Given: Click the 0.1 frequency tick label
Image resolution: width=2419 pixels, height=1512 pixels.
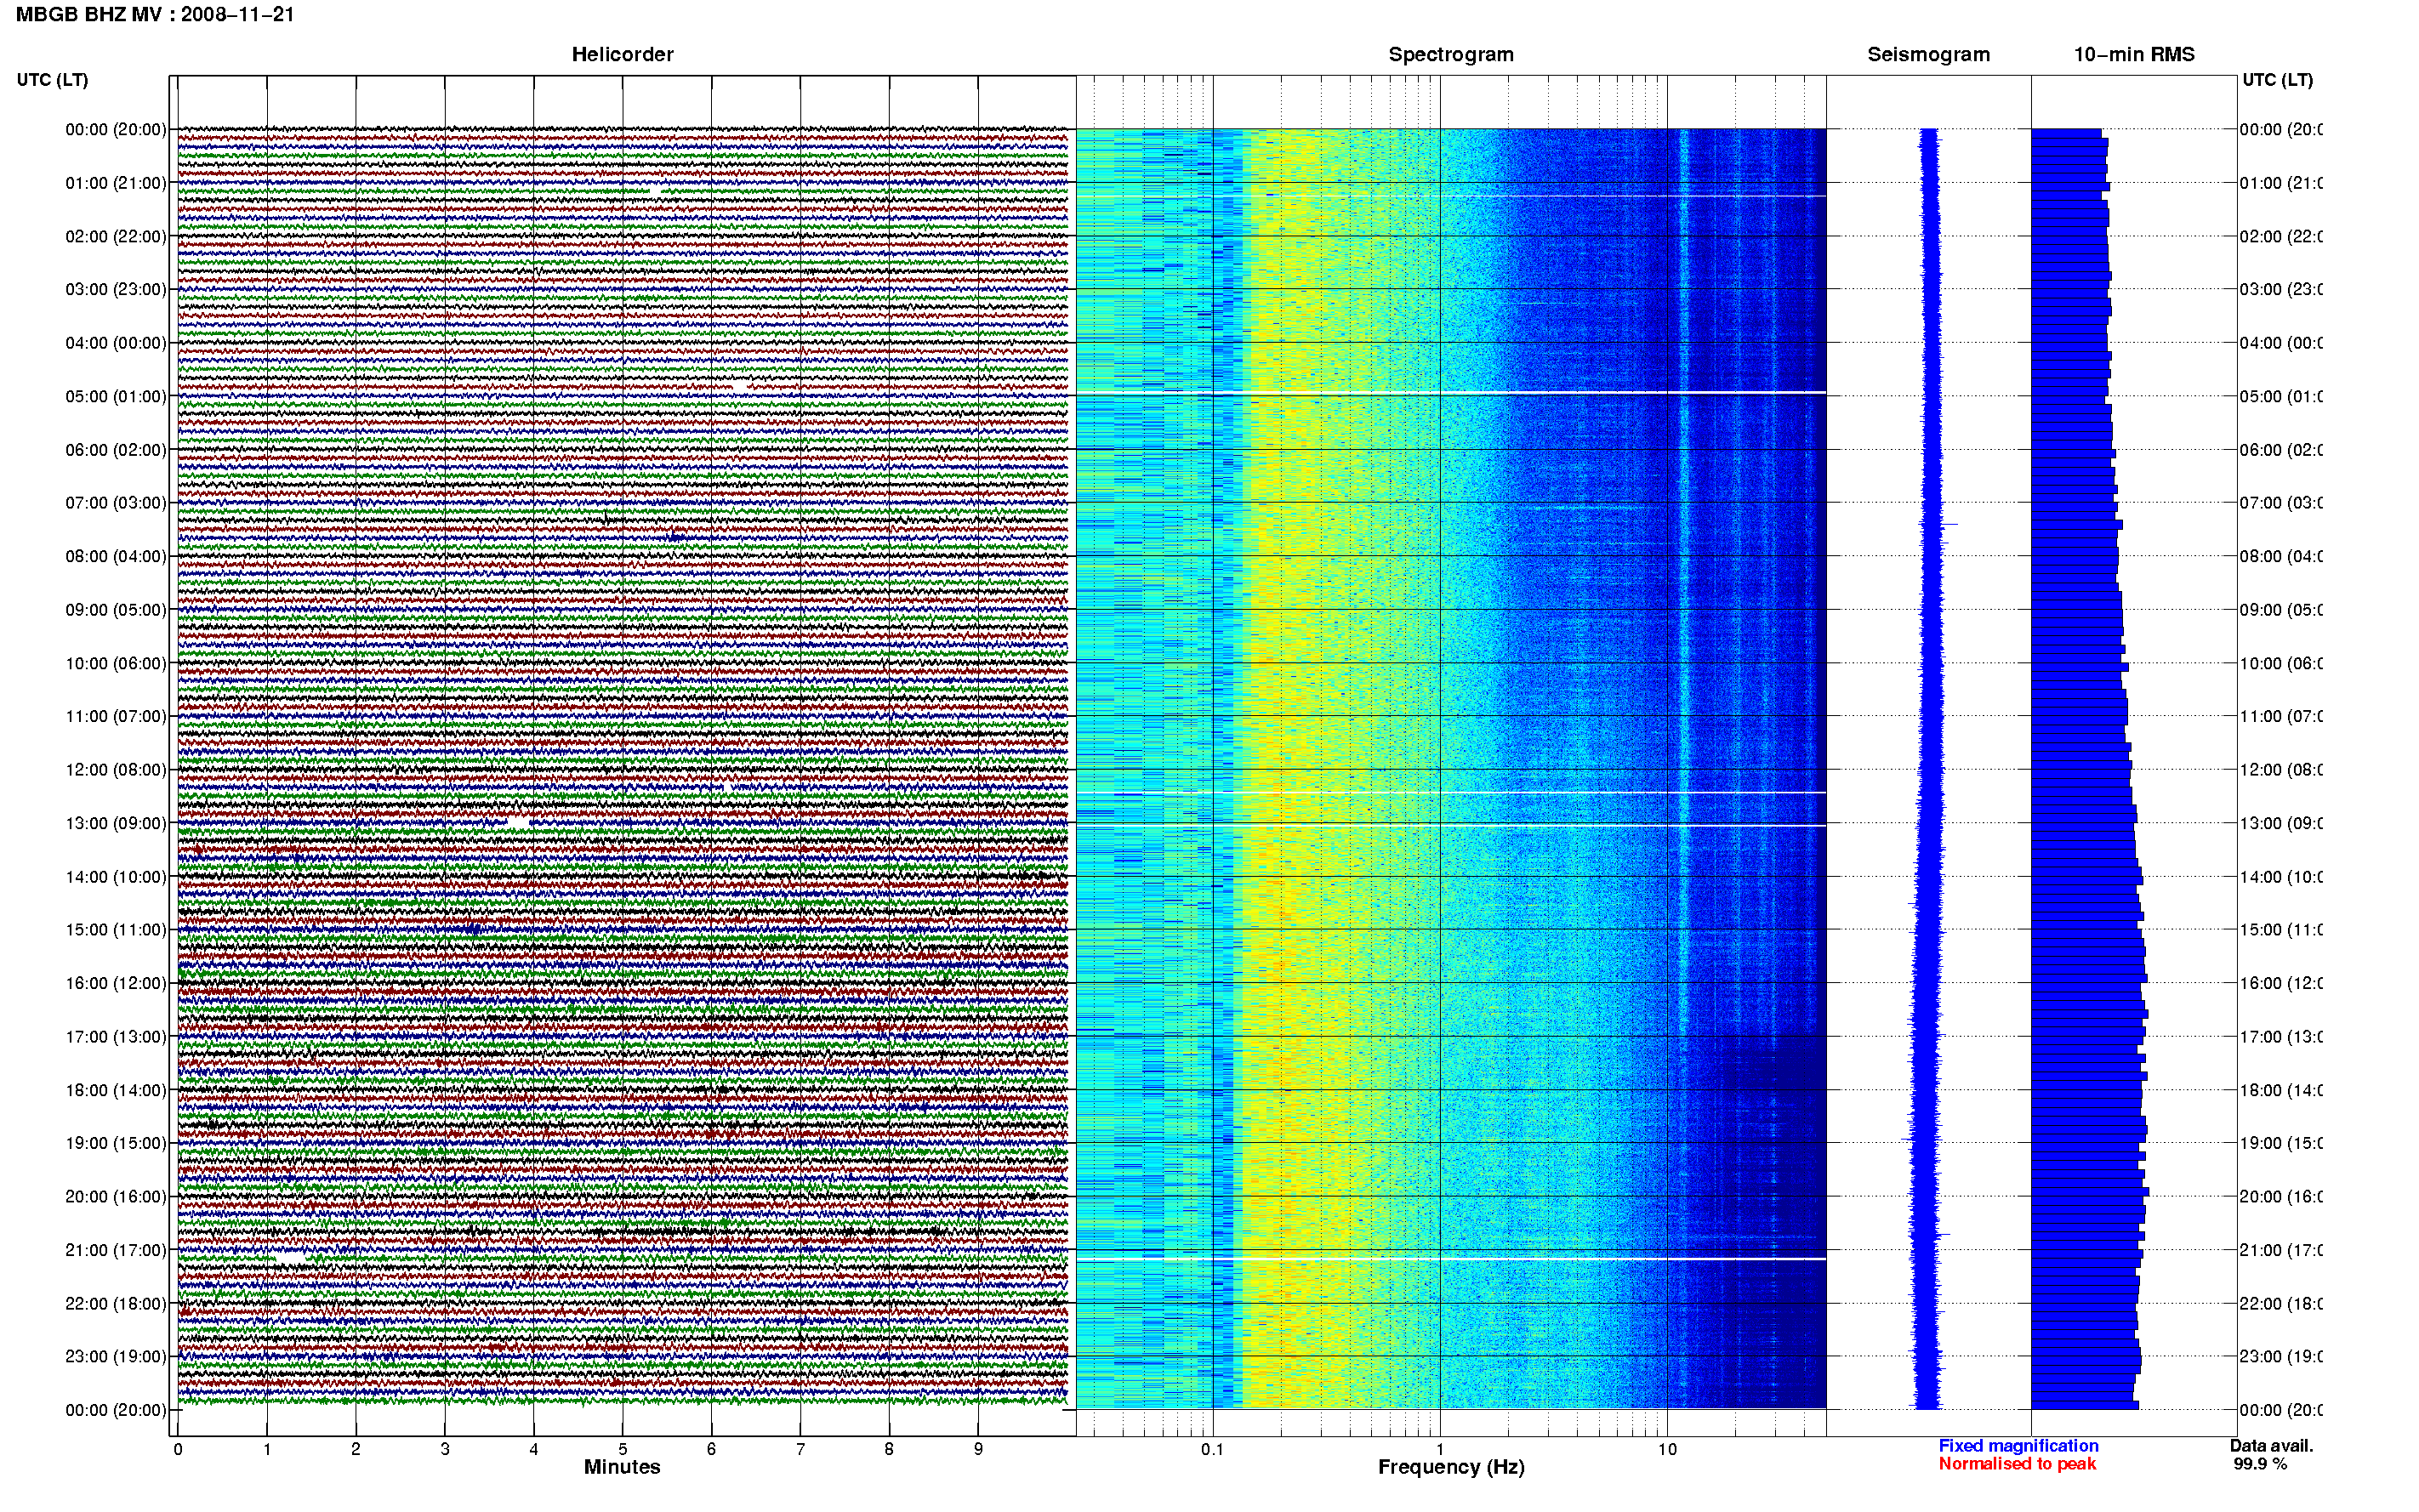Looking at the screenshot, I should (x=1212, y=1449).
